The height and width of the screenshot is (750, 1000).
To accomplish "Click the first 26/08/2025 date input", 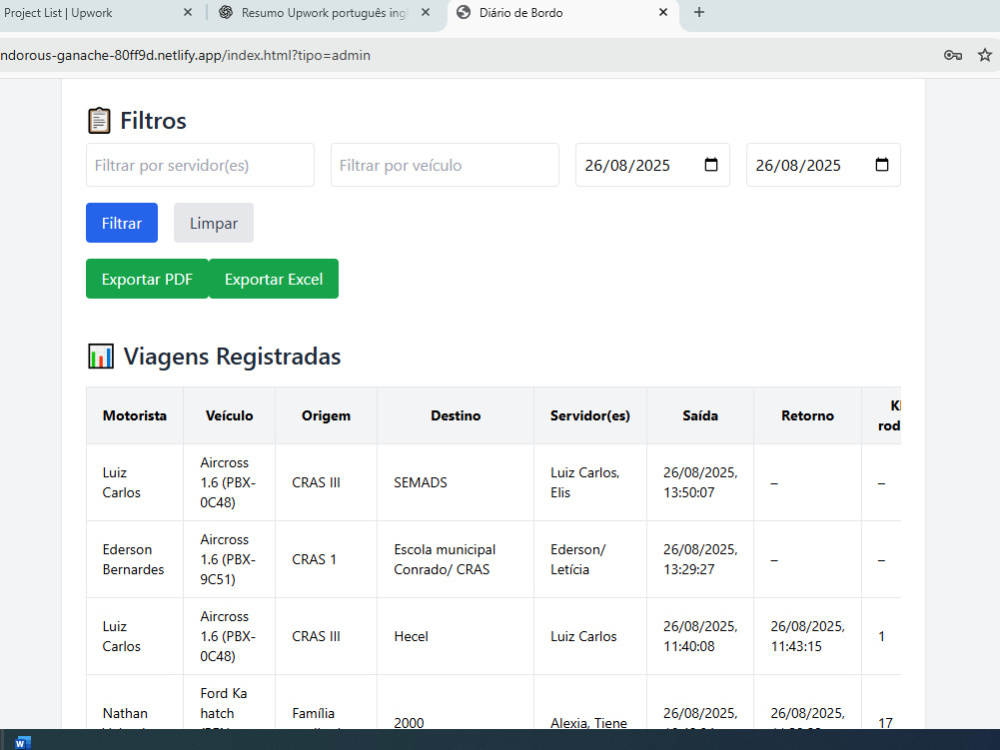I will pyautogui.click(x=652, y=165).
